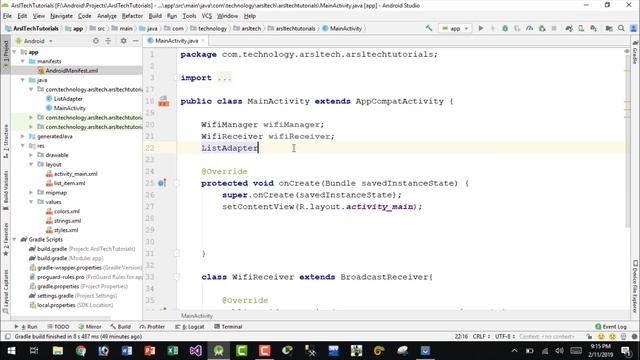This screenshot has height=360, width=640.
Task: Run the app with green play button
Action: [481, 28]
